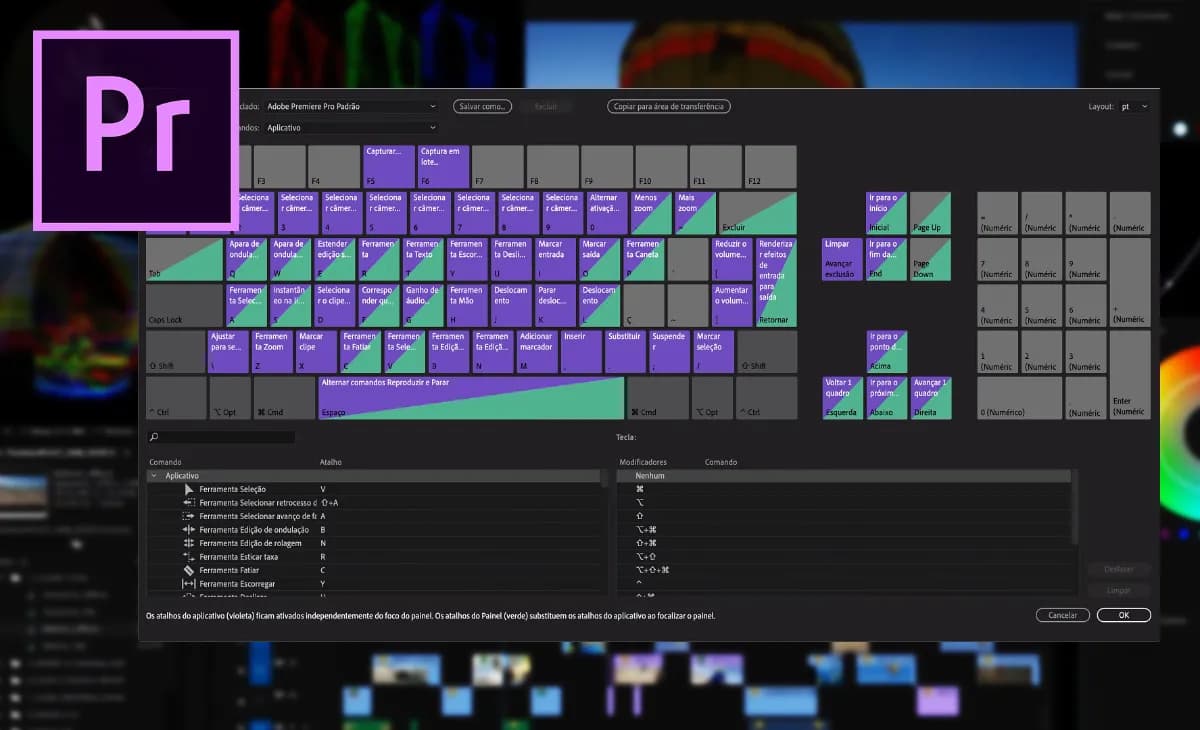Select the Marcar entrada I key
Image resolution: width=1200 pixels, height=730 pixels.
point(556,259)
